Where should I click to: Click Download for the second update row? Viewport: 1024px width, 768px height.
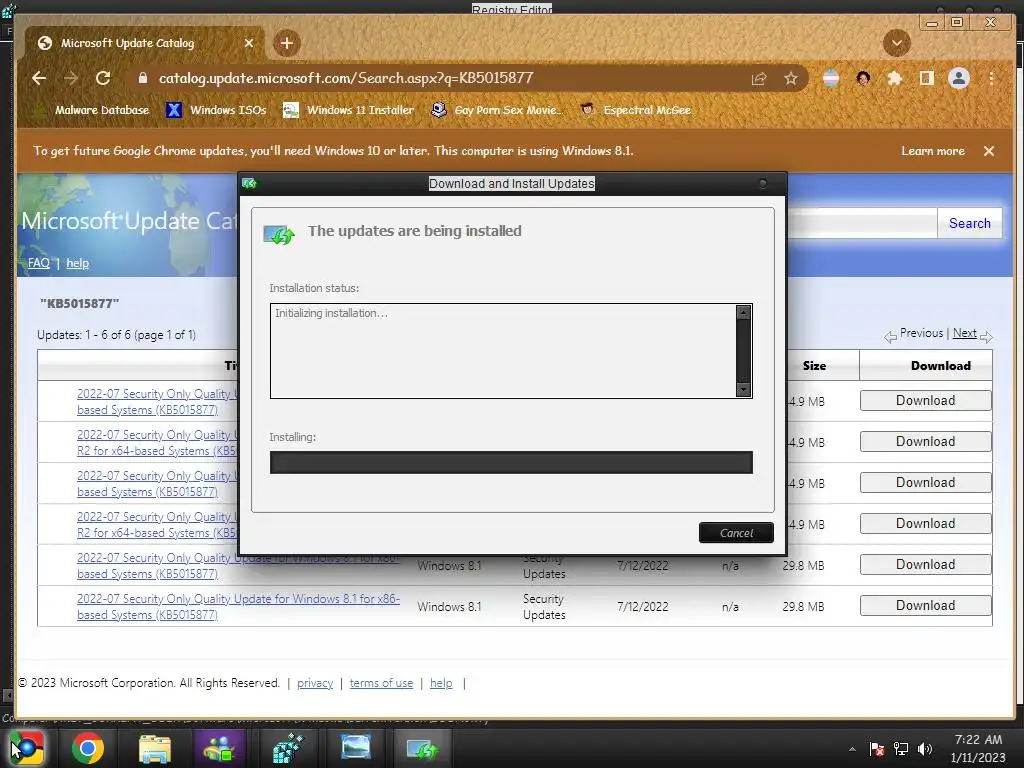[925, 442]
